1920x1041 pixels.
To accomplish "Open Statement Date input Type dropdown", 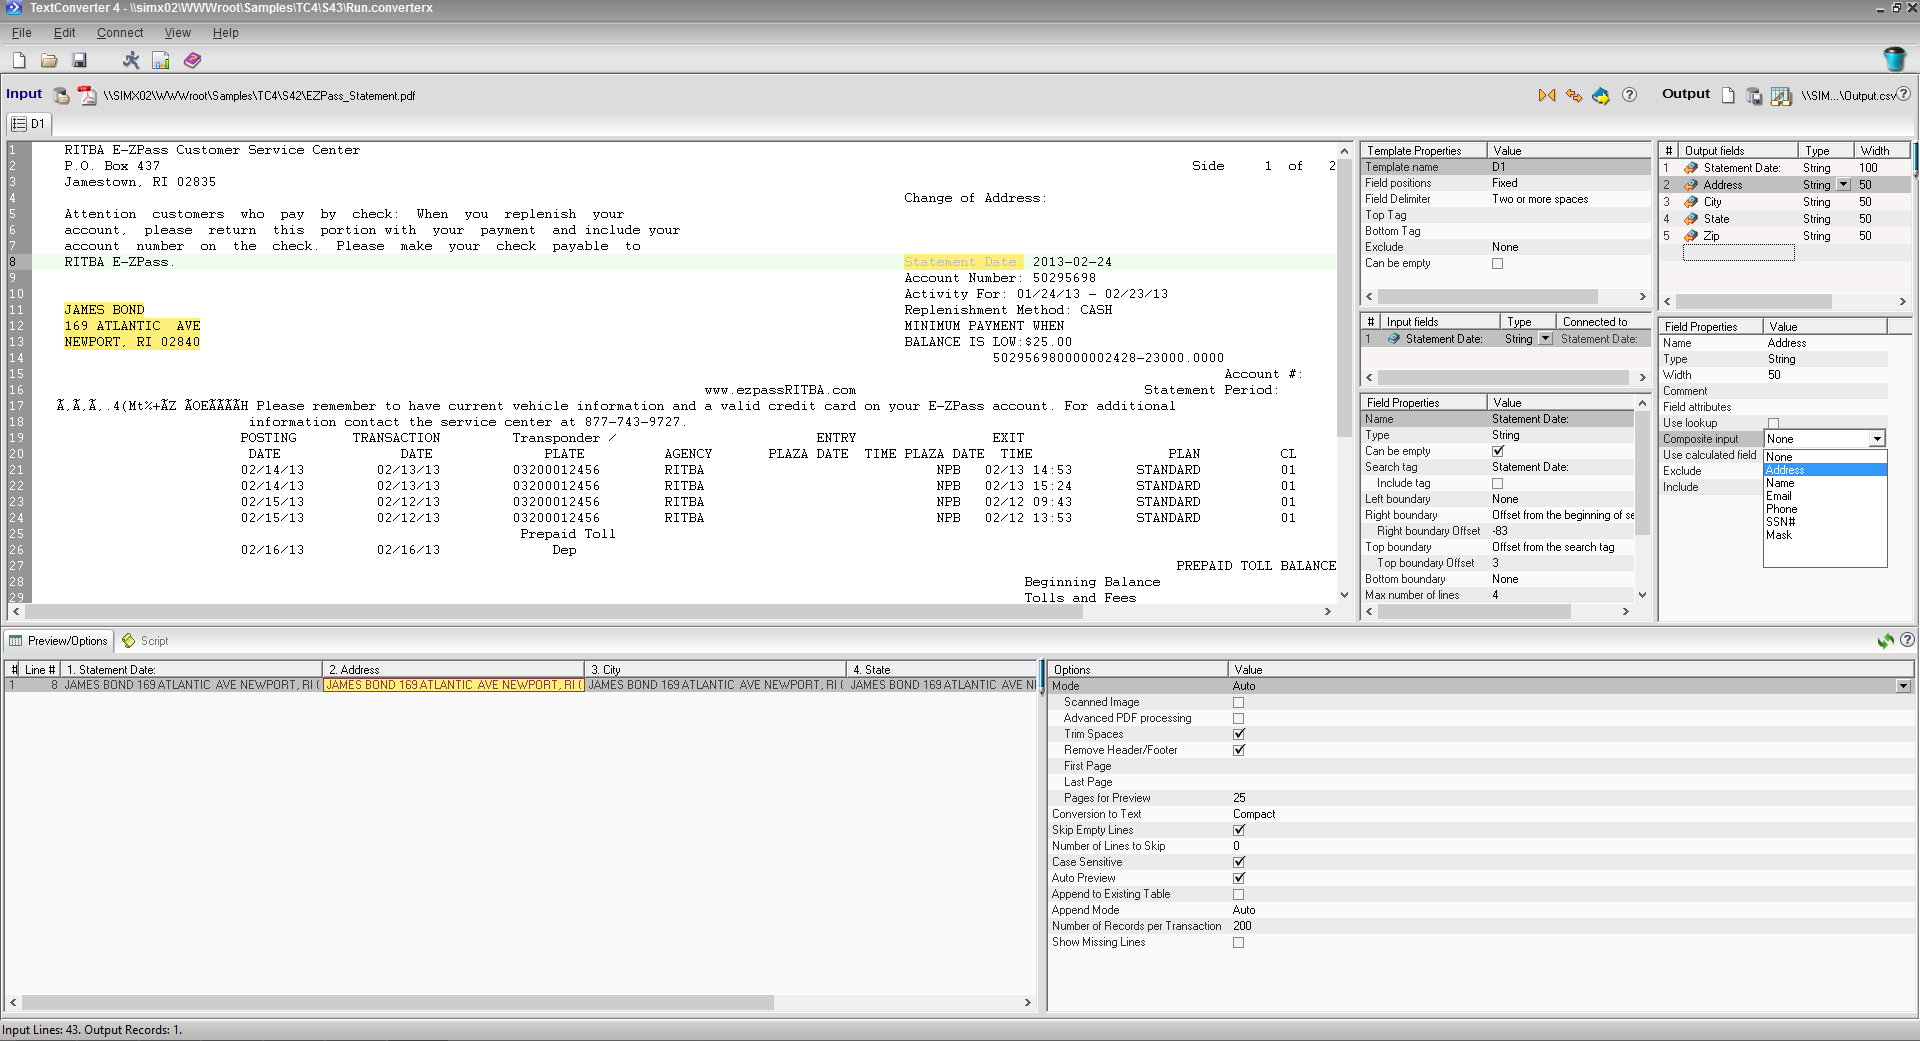I will pyautogui.click(x=1545, y=339).
